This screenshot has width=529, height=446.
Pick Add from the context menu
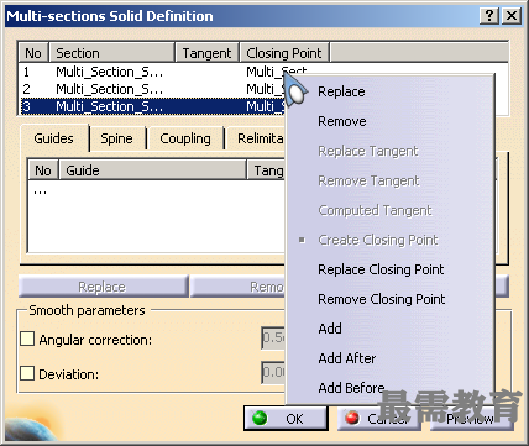330,328
